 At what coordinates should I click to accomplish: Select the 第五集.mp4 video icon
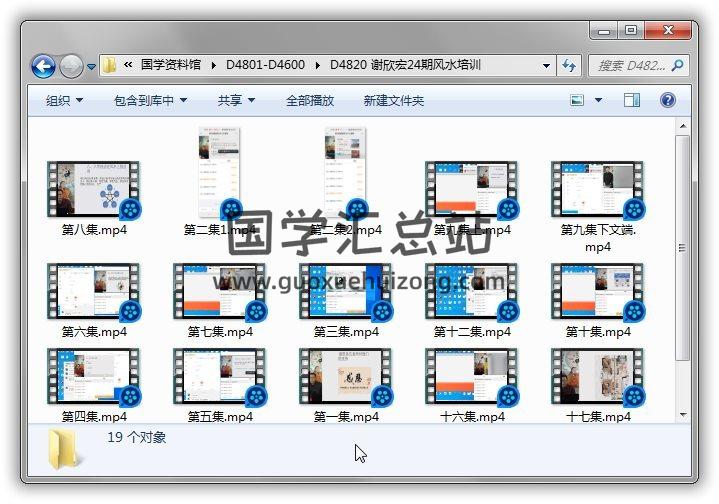(220, 377)
